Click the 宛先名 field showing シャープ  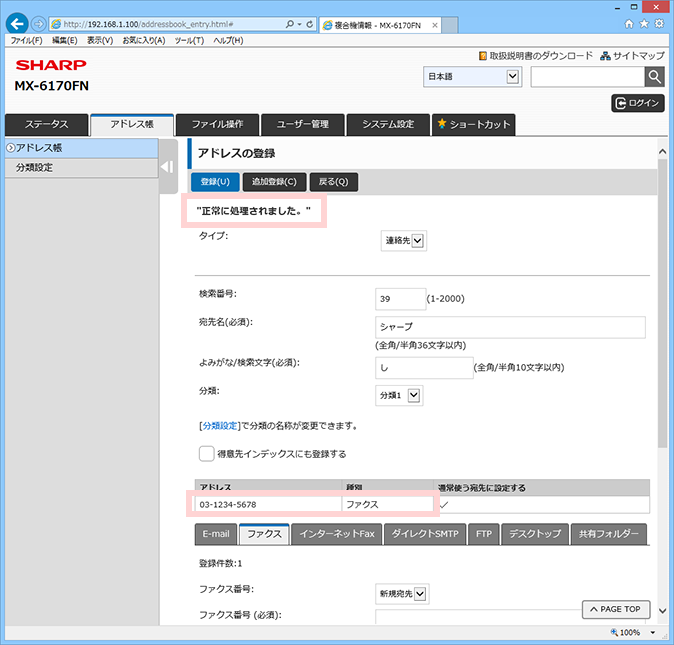[x=510, y=327]
